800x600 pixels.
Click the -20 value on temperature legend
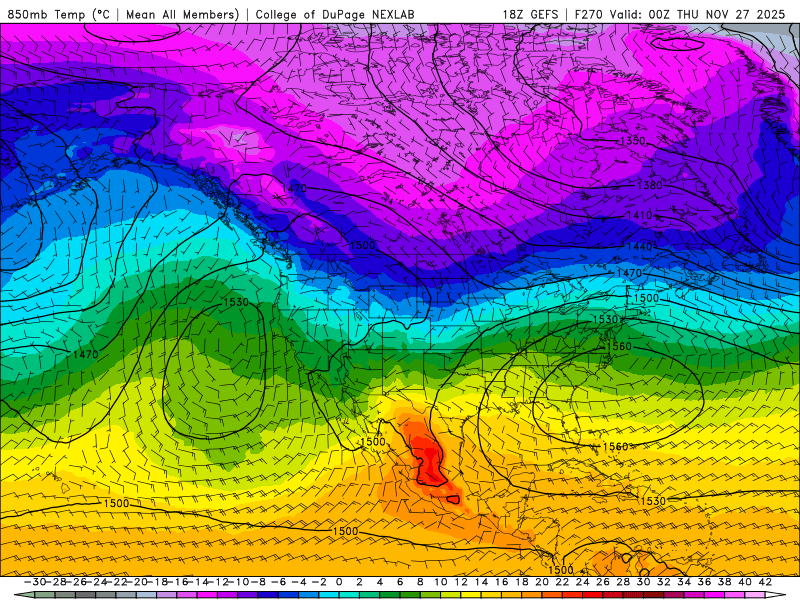138,582
